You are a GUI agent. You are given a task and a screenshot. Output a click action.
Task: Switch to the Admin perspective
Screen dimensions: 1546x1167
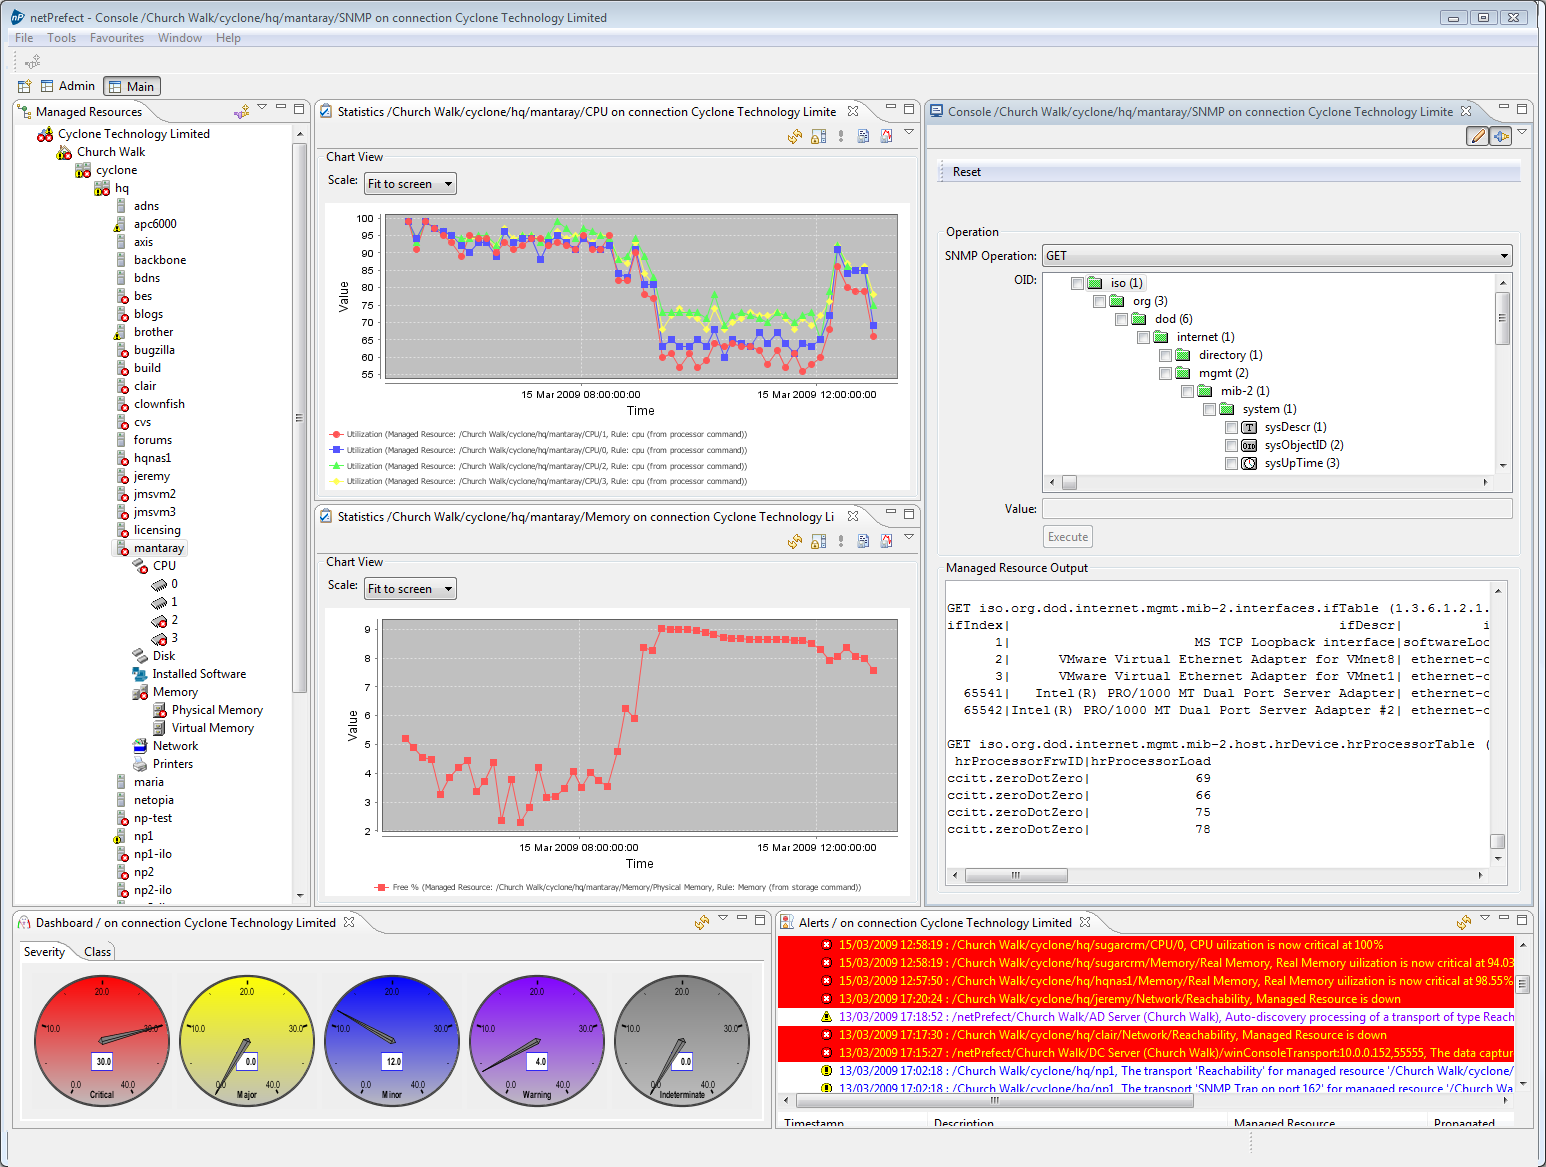coord(68,86)
